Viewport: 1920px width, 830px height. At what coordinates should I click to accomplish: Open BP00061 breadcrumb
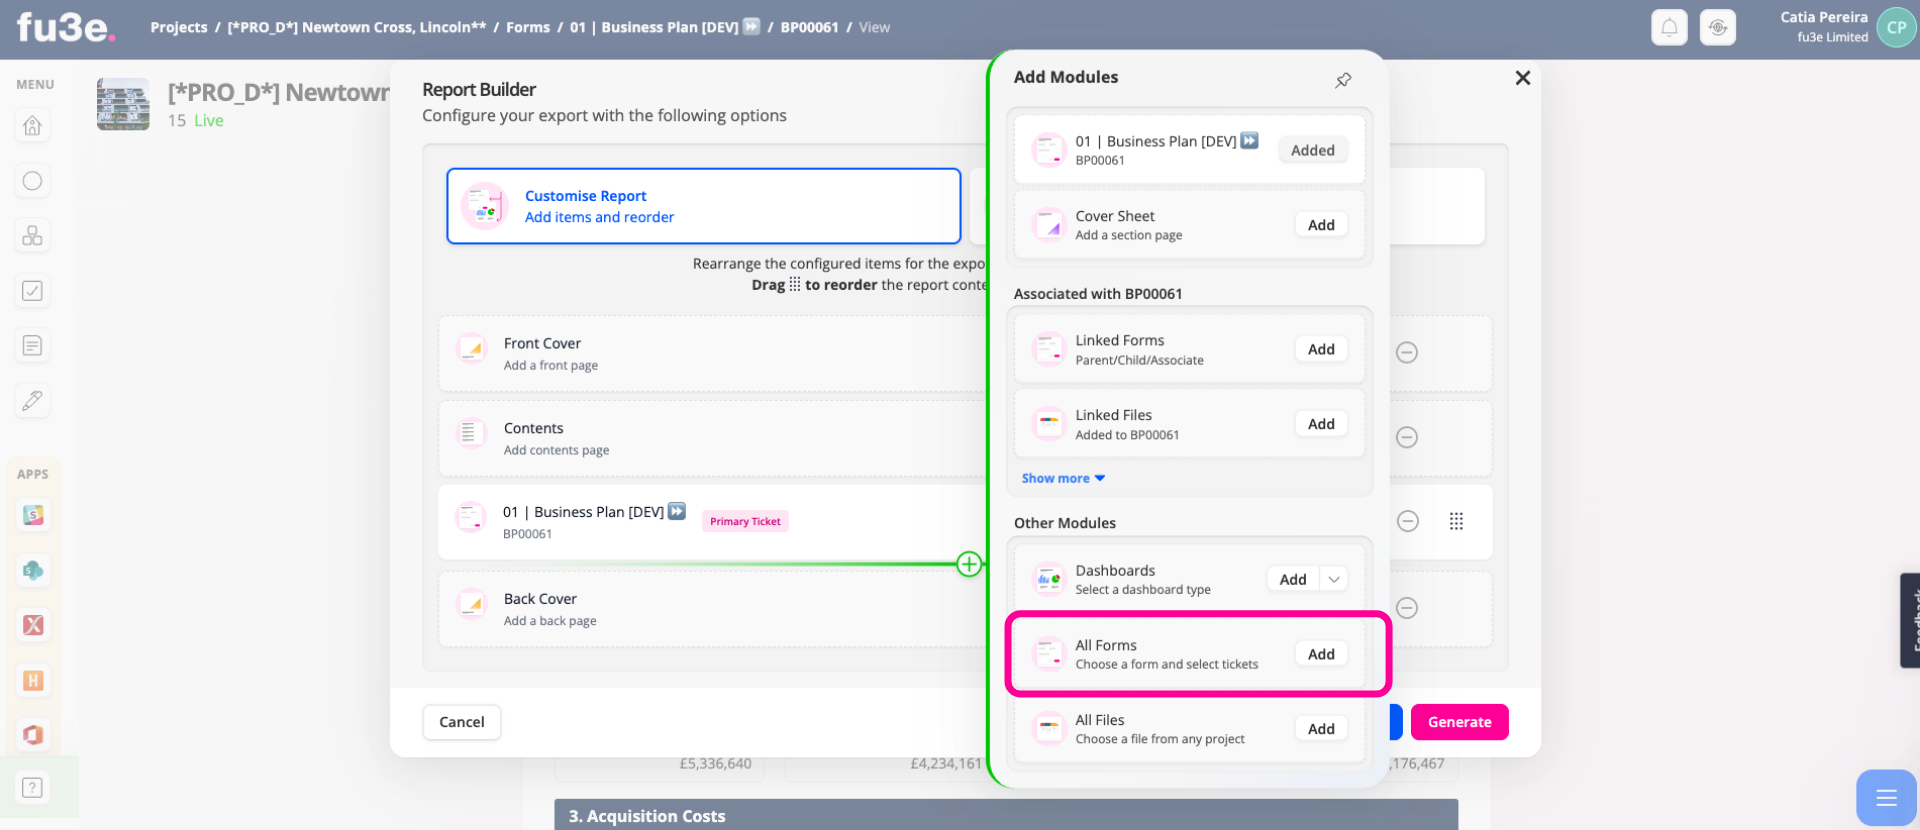(x=809, y=27)
